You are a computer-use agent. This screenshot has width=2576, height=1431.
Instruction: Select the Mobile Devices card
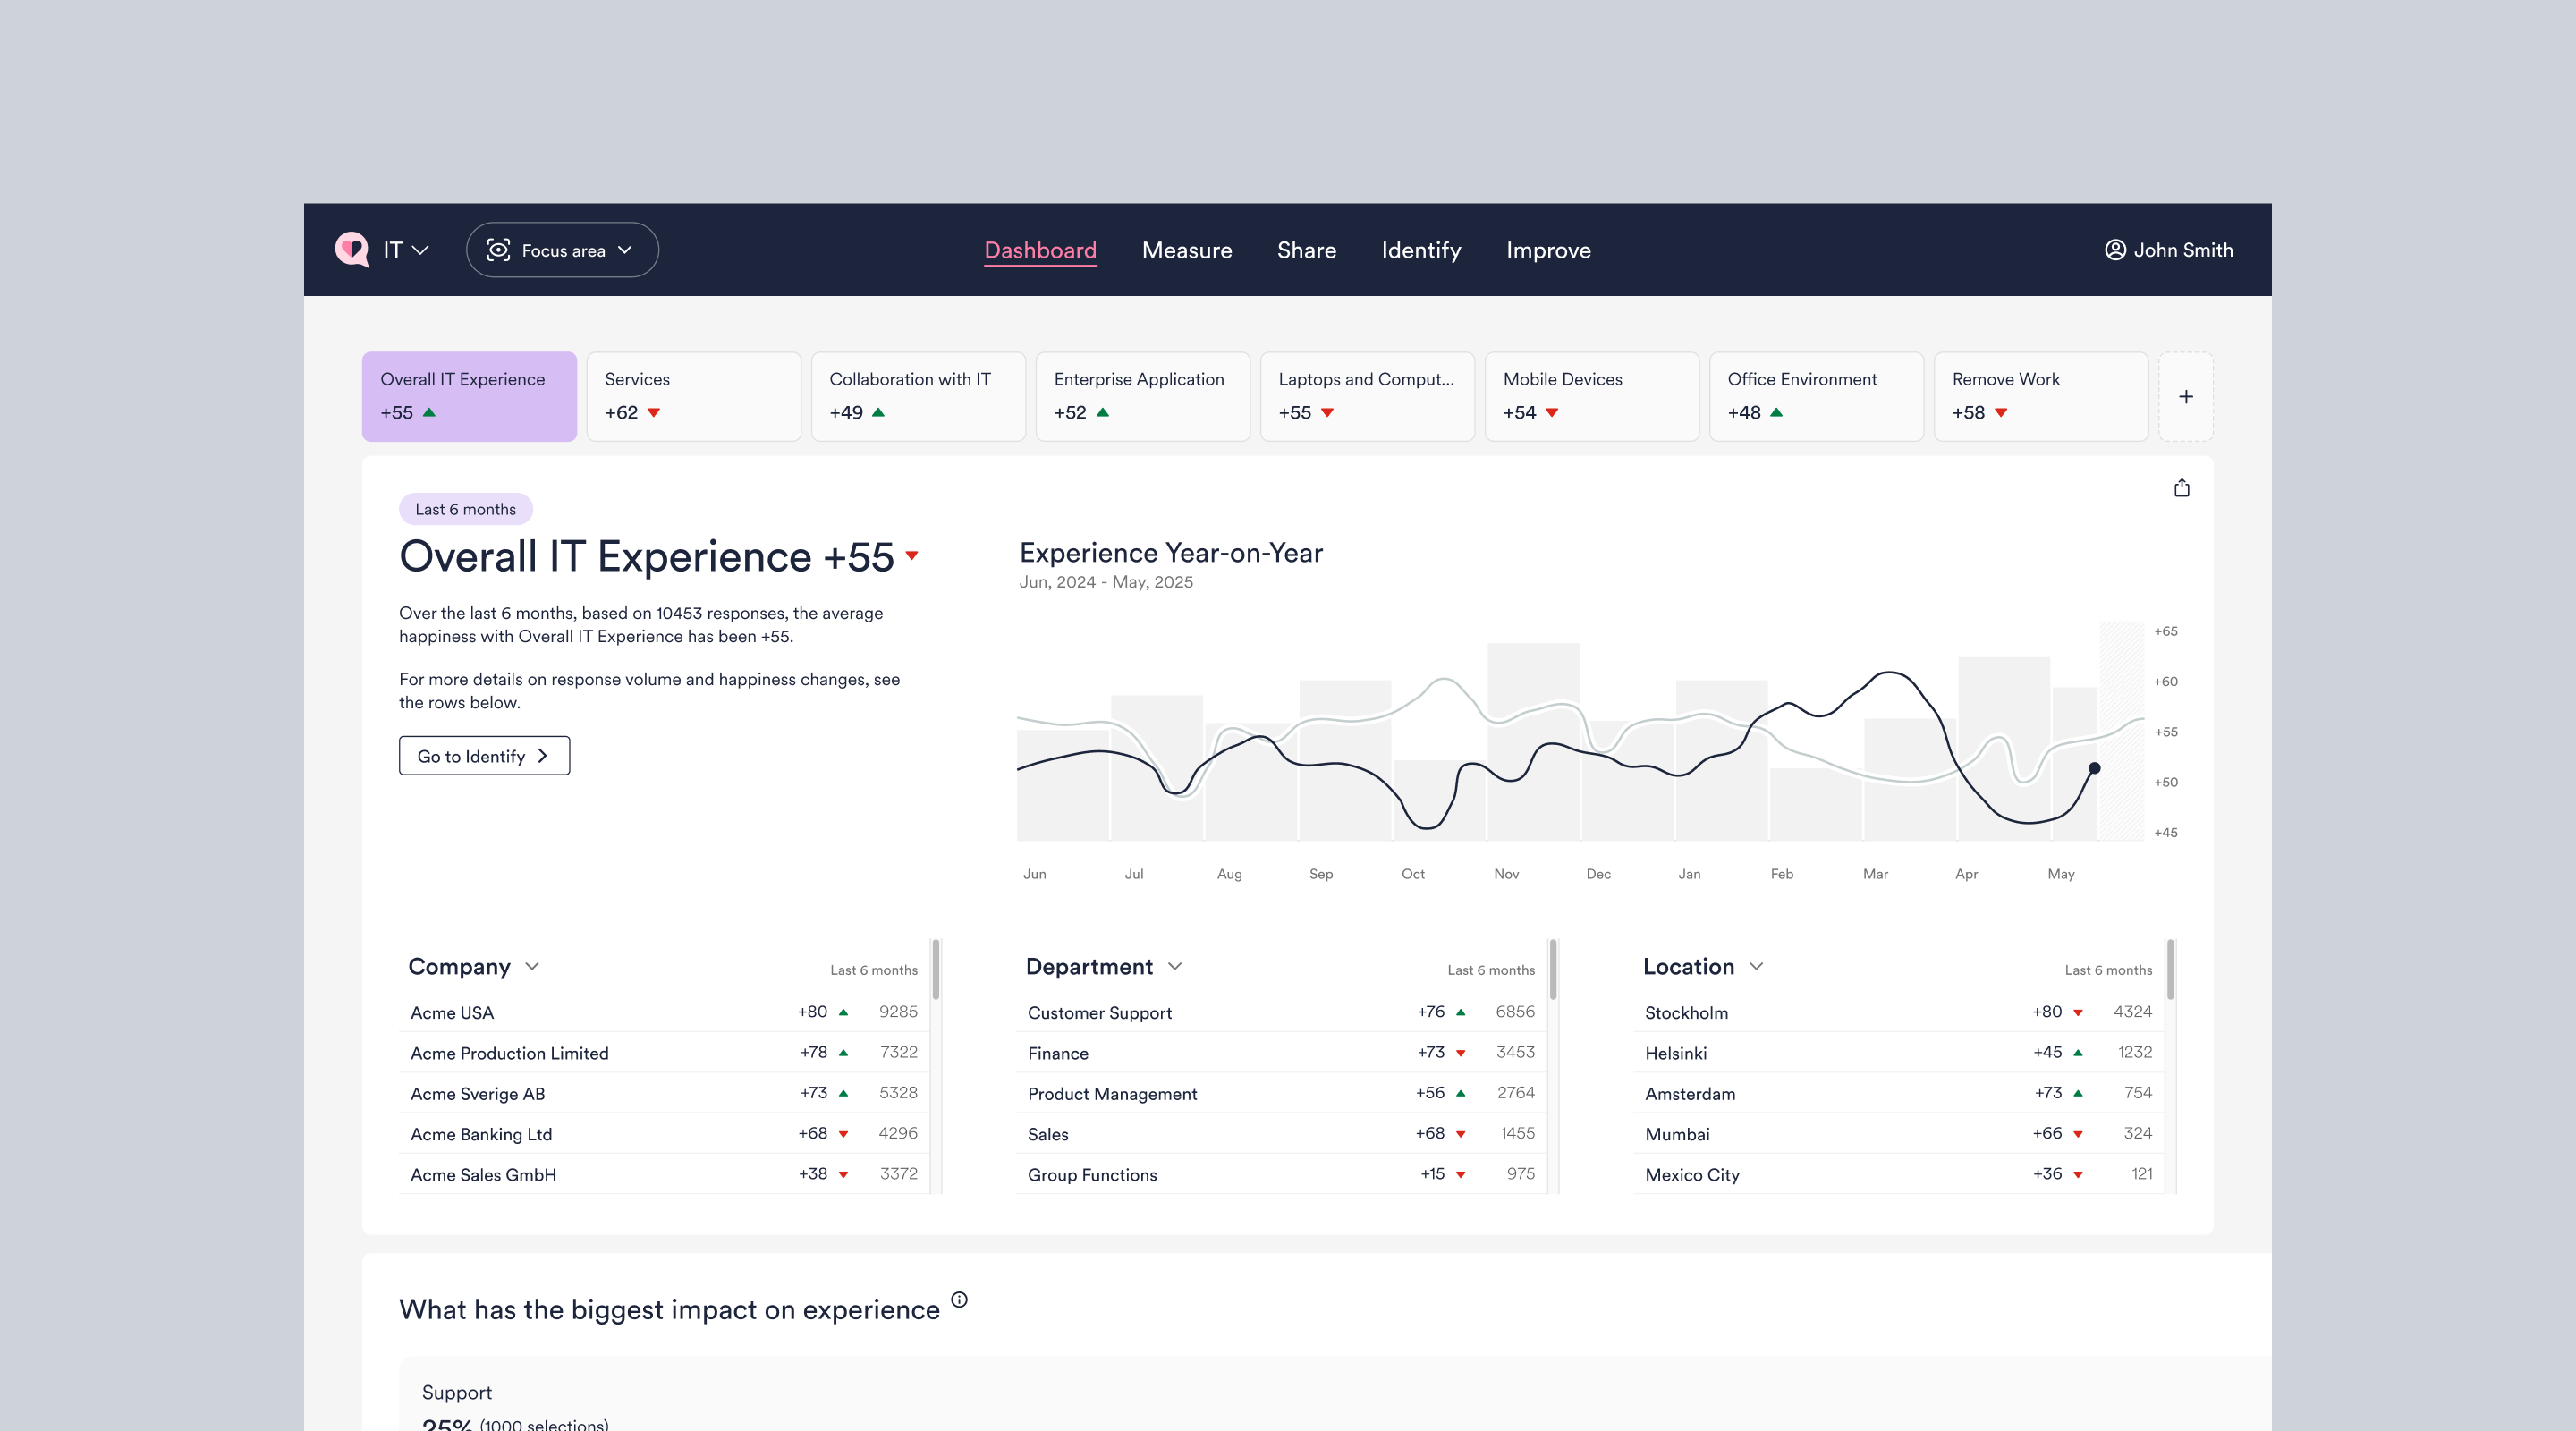click(x=1592, y=396)
